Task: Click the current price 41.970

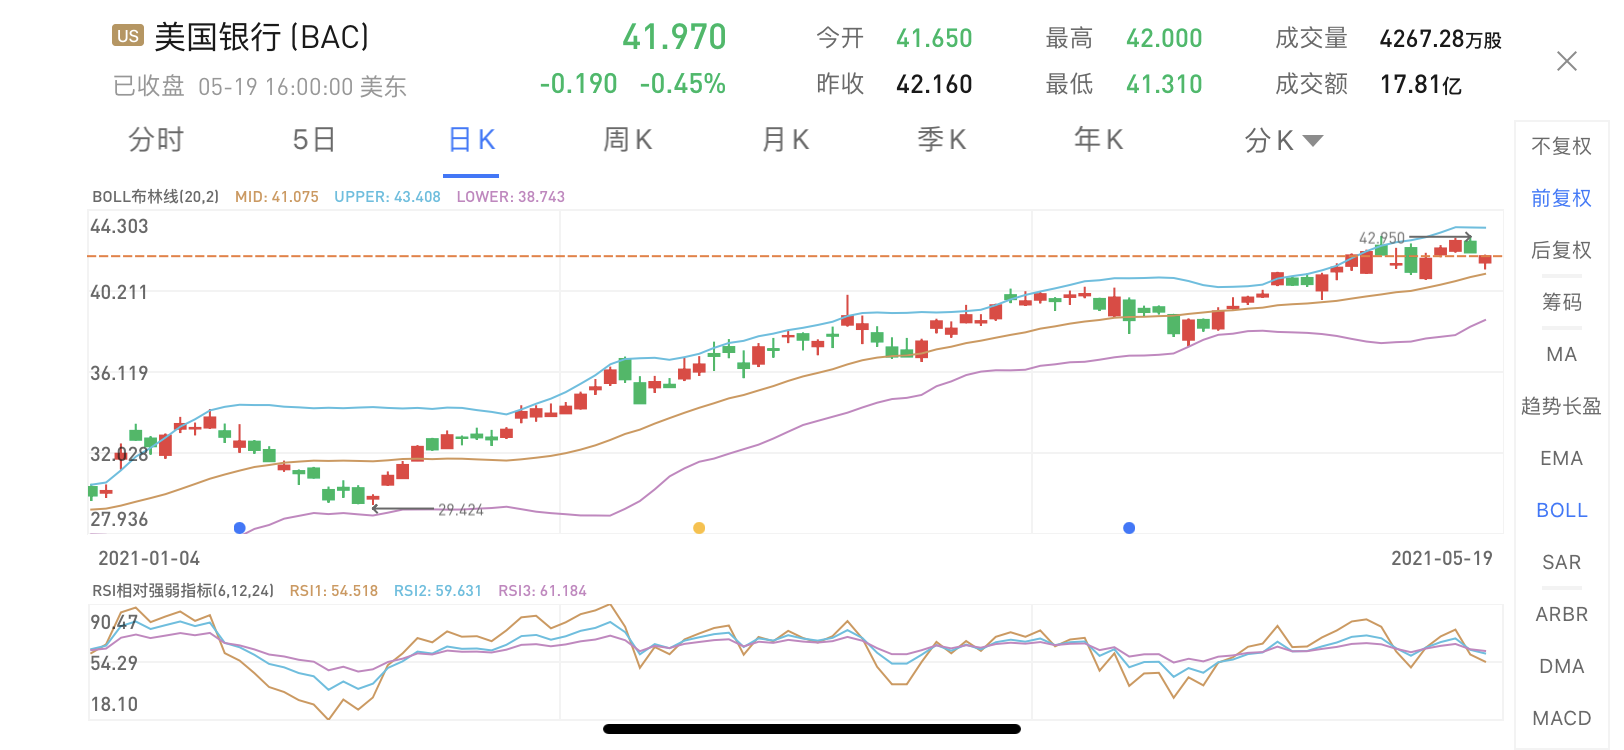Action: 674,37
